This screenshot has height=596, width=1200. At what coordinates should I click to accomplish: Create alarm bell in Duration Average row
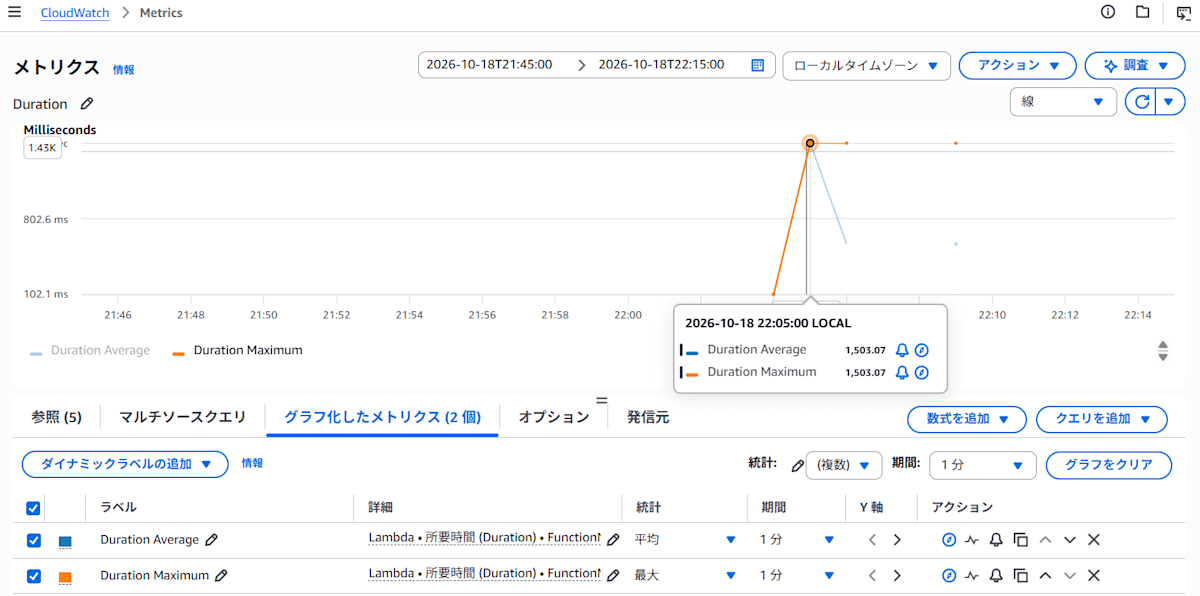(996, 540)
